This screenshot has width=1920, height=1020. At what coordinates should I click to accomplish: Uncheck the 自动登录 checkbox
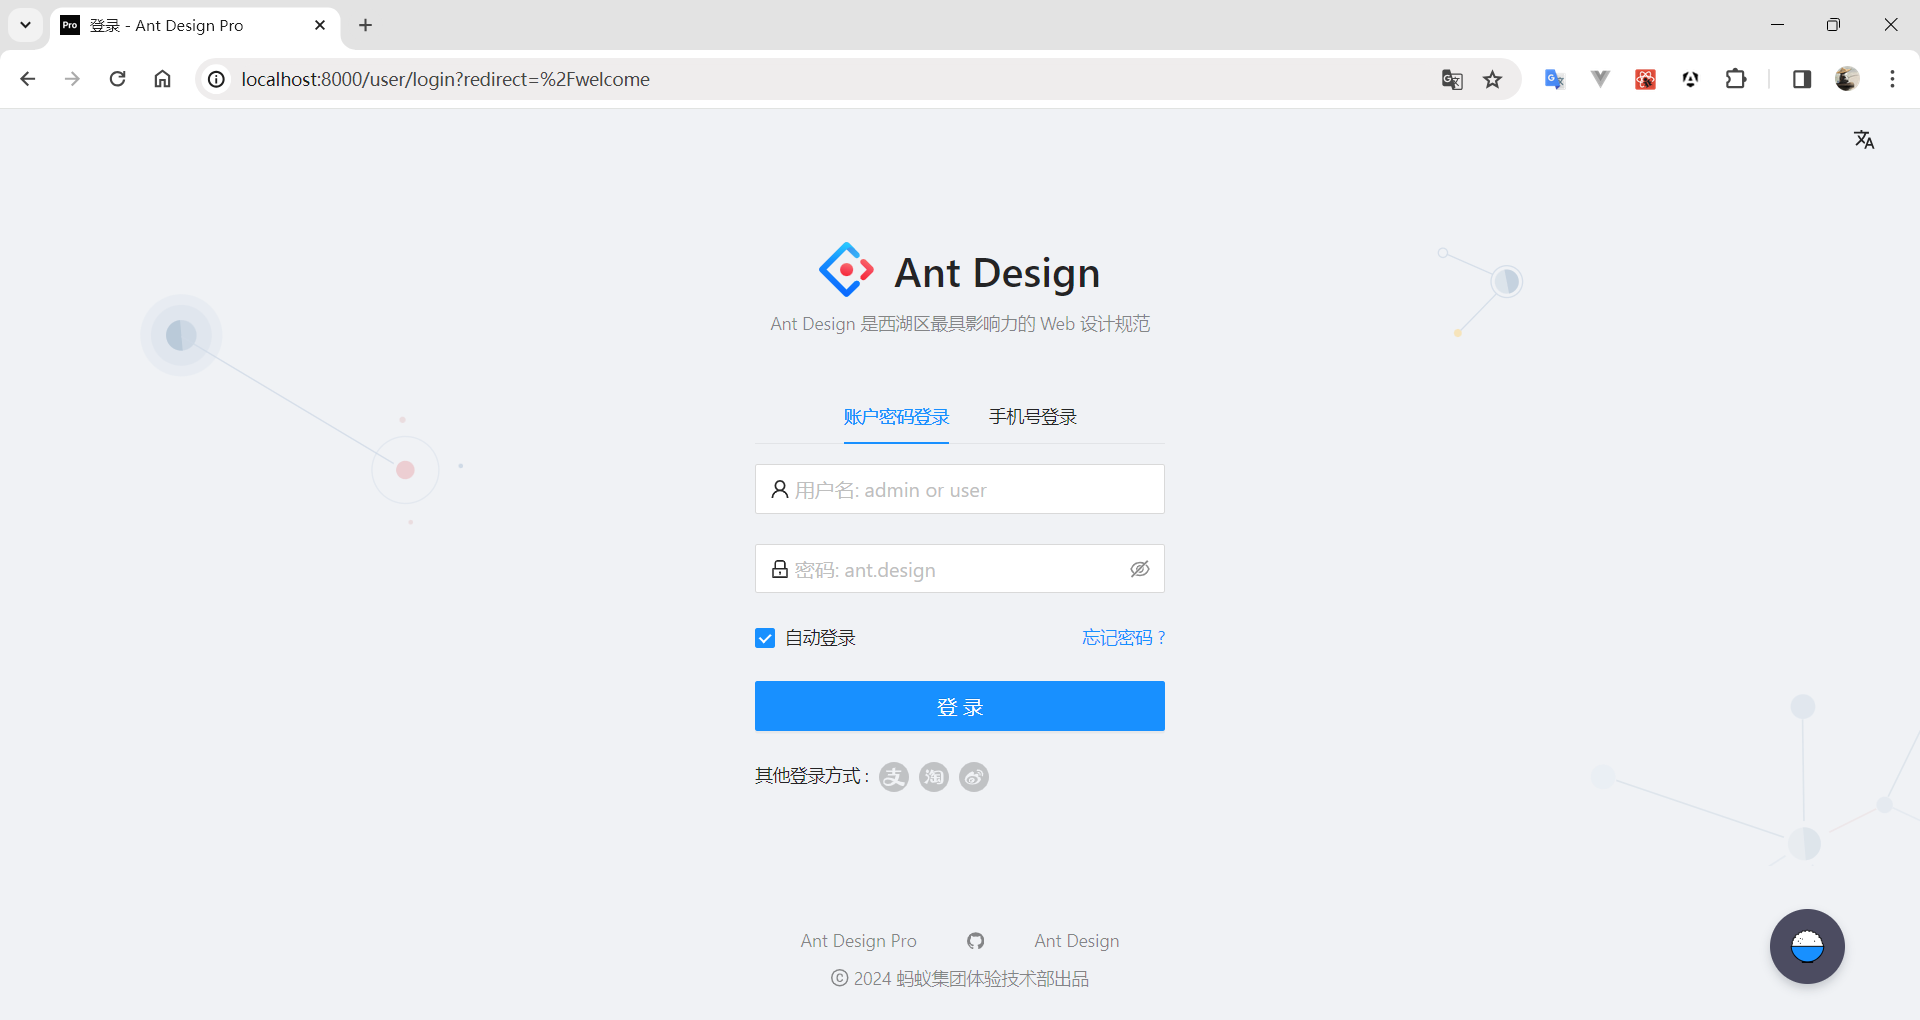(765, 638)
